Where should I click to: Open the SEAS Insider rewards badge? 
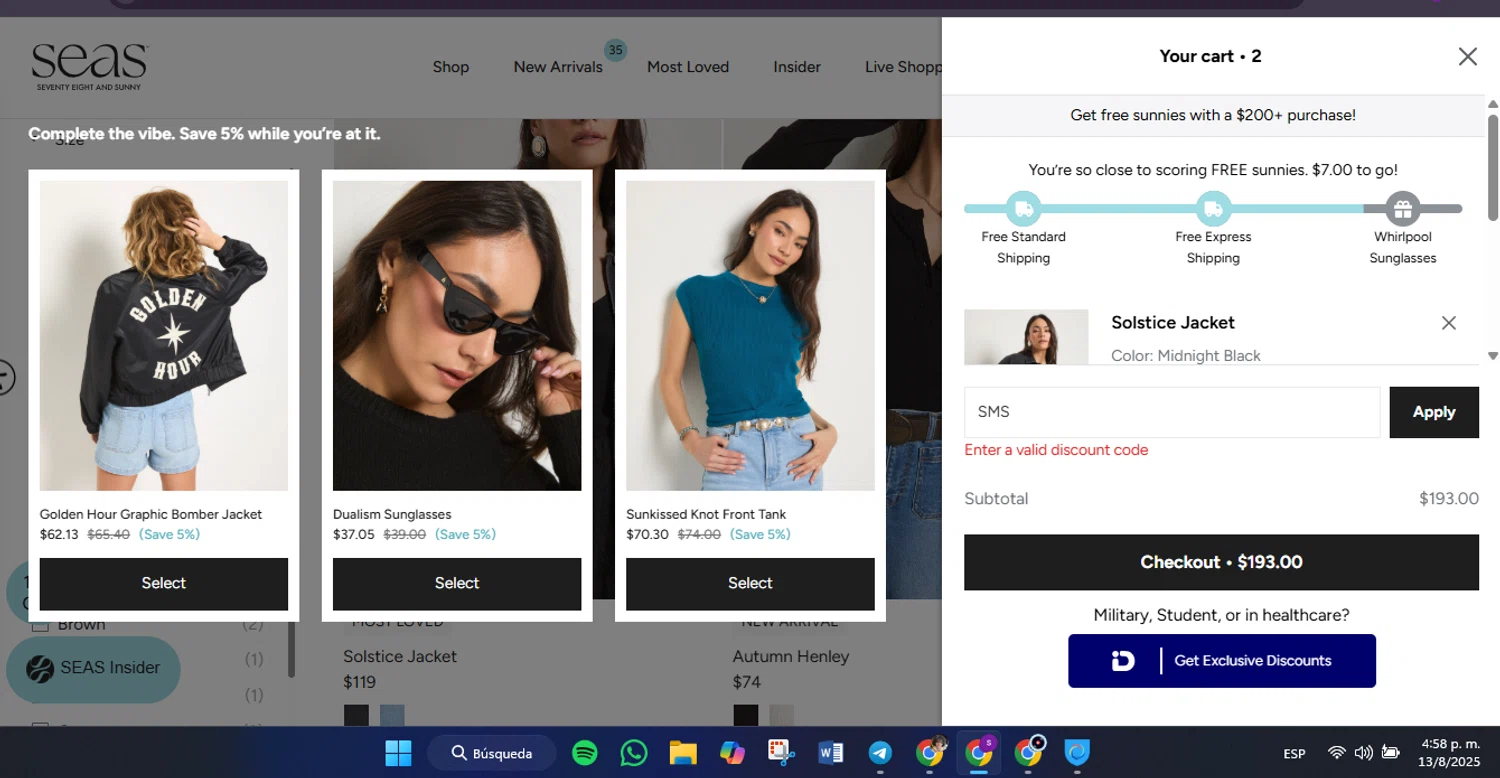click(x=93, y=668)
